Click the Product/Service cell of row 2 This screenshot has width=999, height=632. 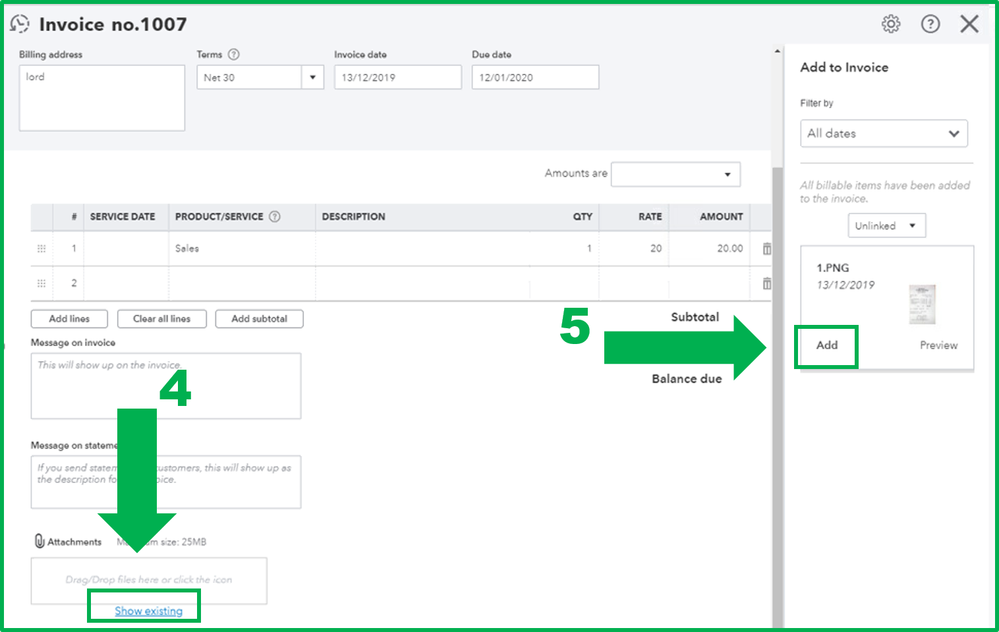tap(242, 283)
